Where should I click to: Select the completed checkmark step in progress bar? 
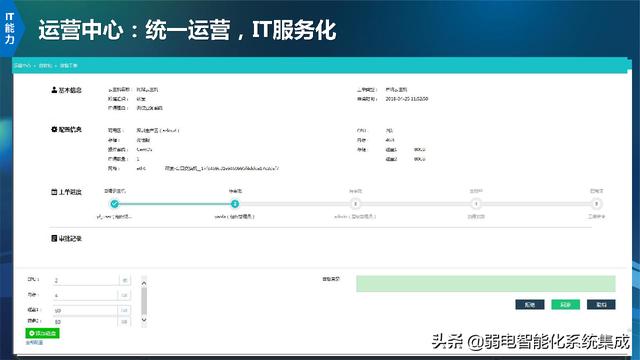[x=115, y=204]
